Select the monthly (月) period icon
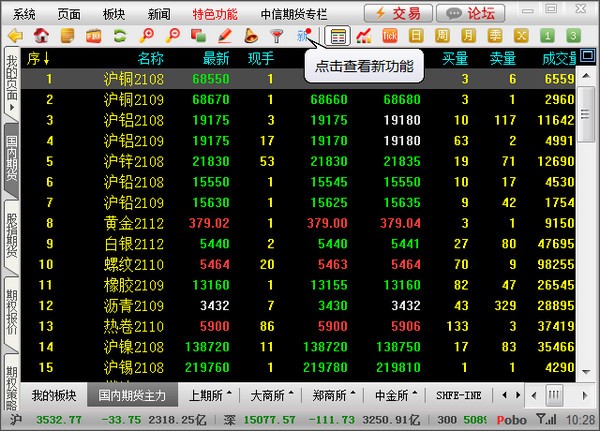600x431 pixels. [x=468, y=36]
